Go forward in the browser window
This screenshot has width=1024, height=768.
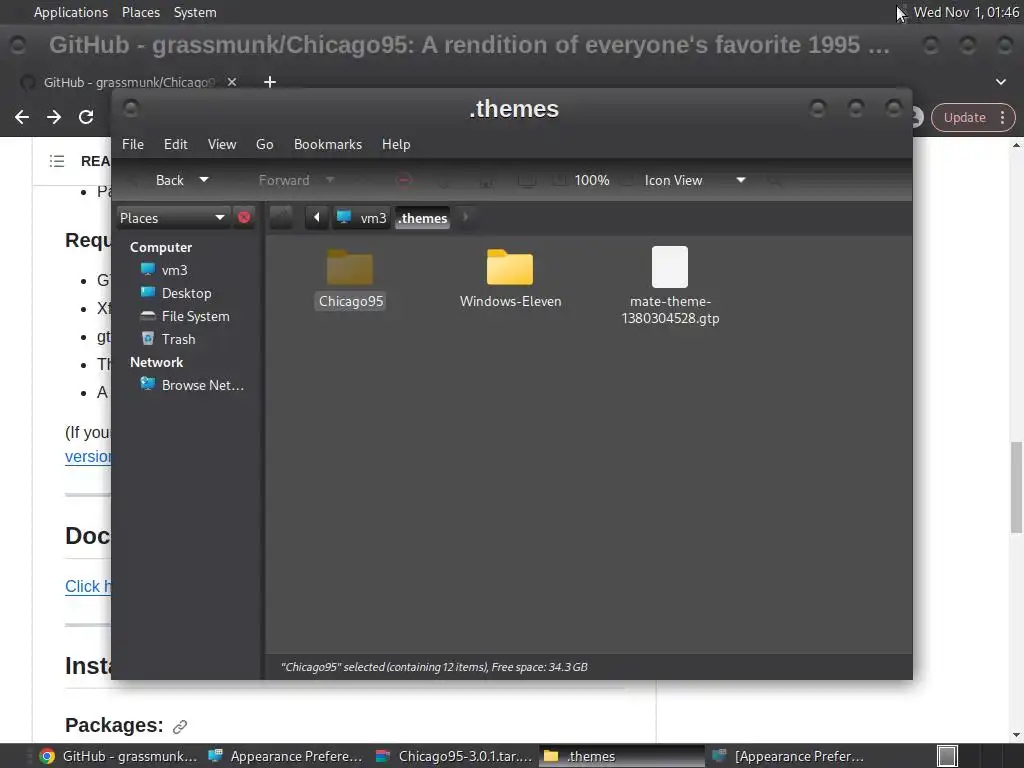(x=54, y=117)
